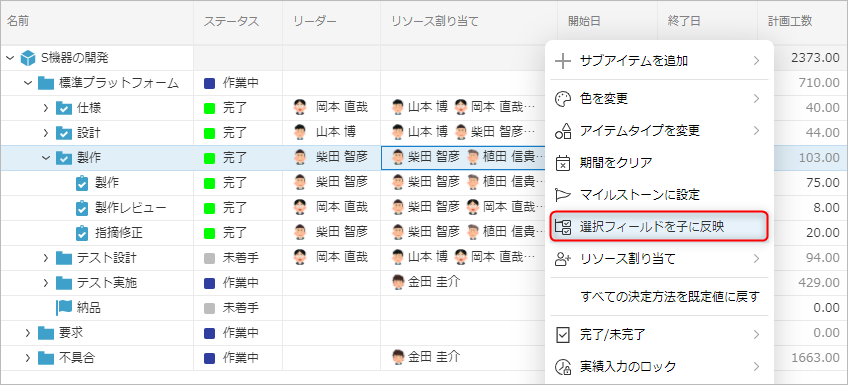The image size is (848, 385).
Task: Select 選択フィールドを子に反映 menu entry
Action: point(659,227)
